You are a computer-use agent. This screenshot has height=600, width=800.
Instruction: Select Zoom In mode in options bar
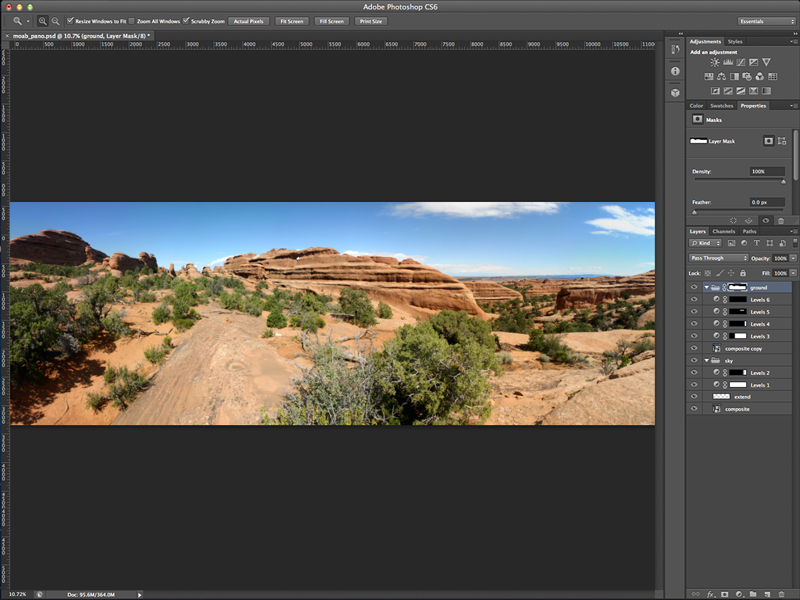[x=42, y=21]
